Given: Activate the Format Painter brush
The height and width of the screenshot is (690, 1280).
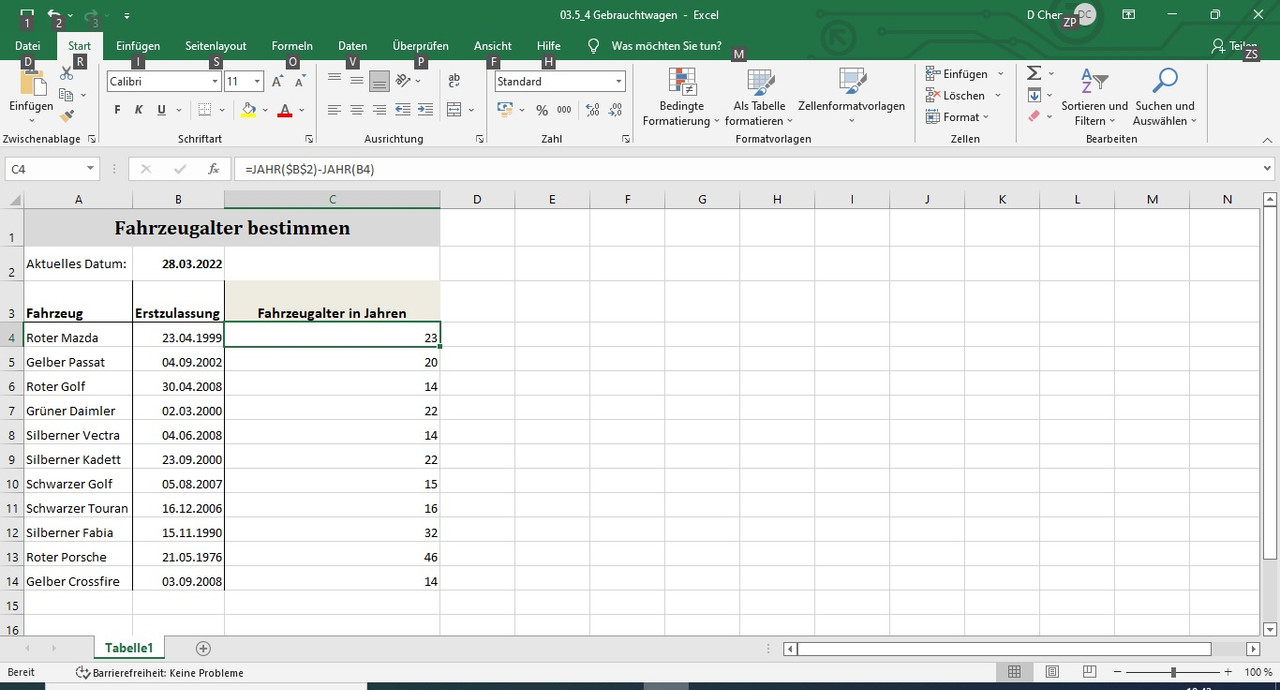Looking at the screenshot, I should 67,116.
